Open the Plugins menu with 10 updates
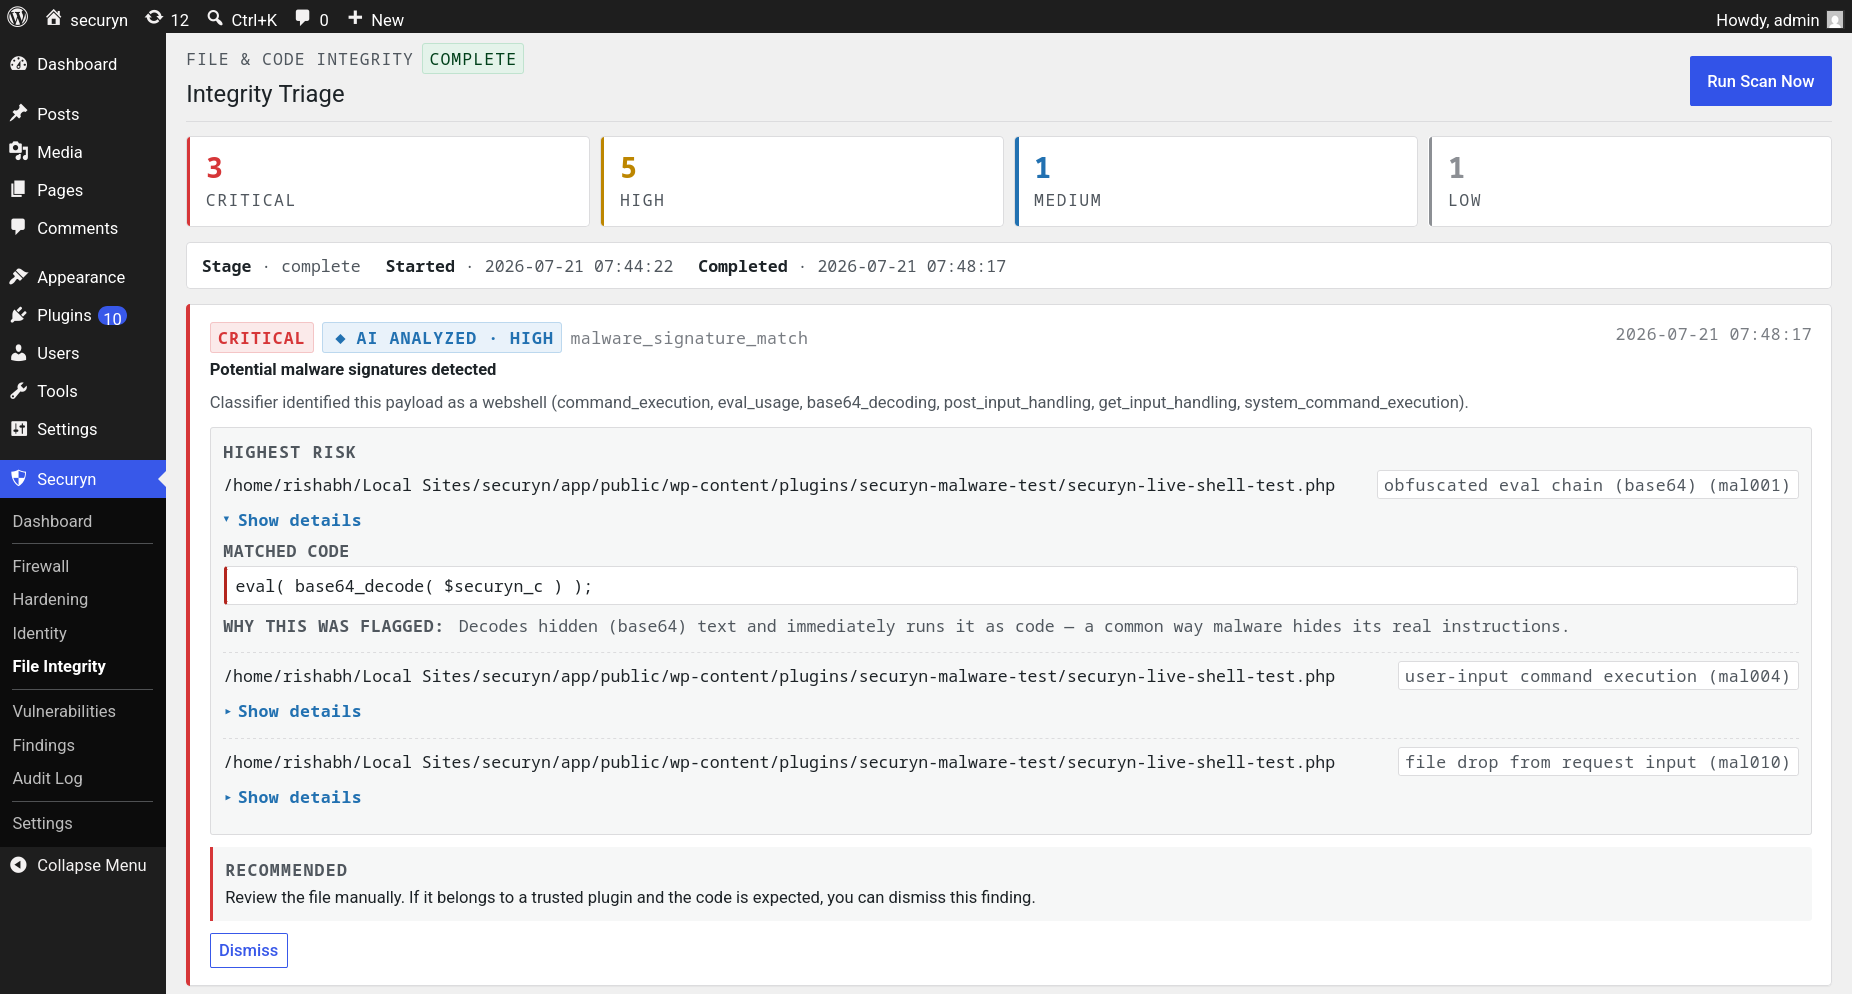This screenshot has height=994, width=1852. (83, 315)
